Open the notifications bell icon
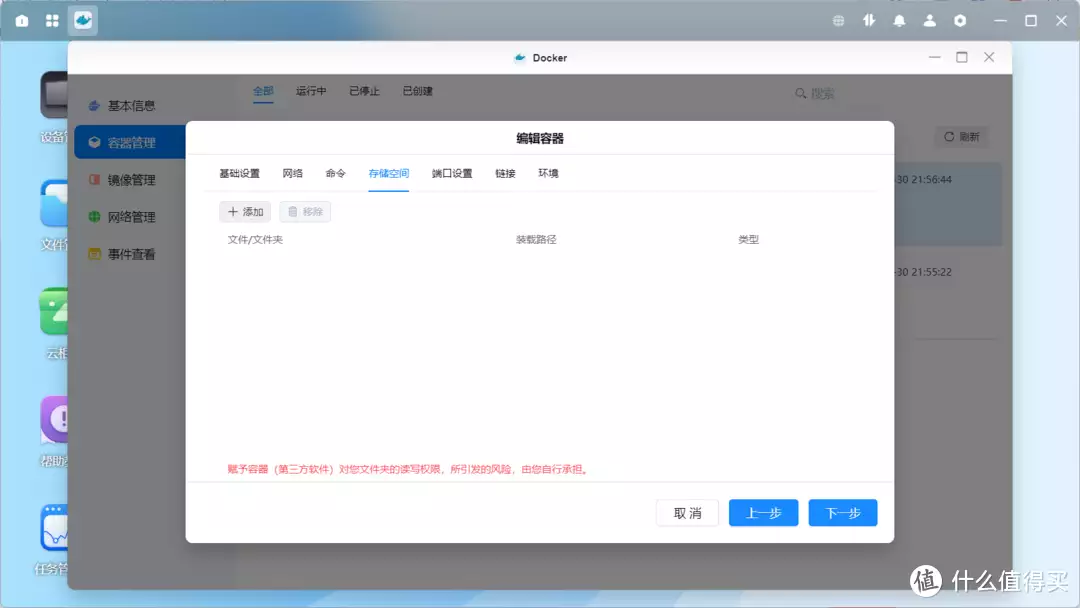 coord(900,21)
